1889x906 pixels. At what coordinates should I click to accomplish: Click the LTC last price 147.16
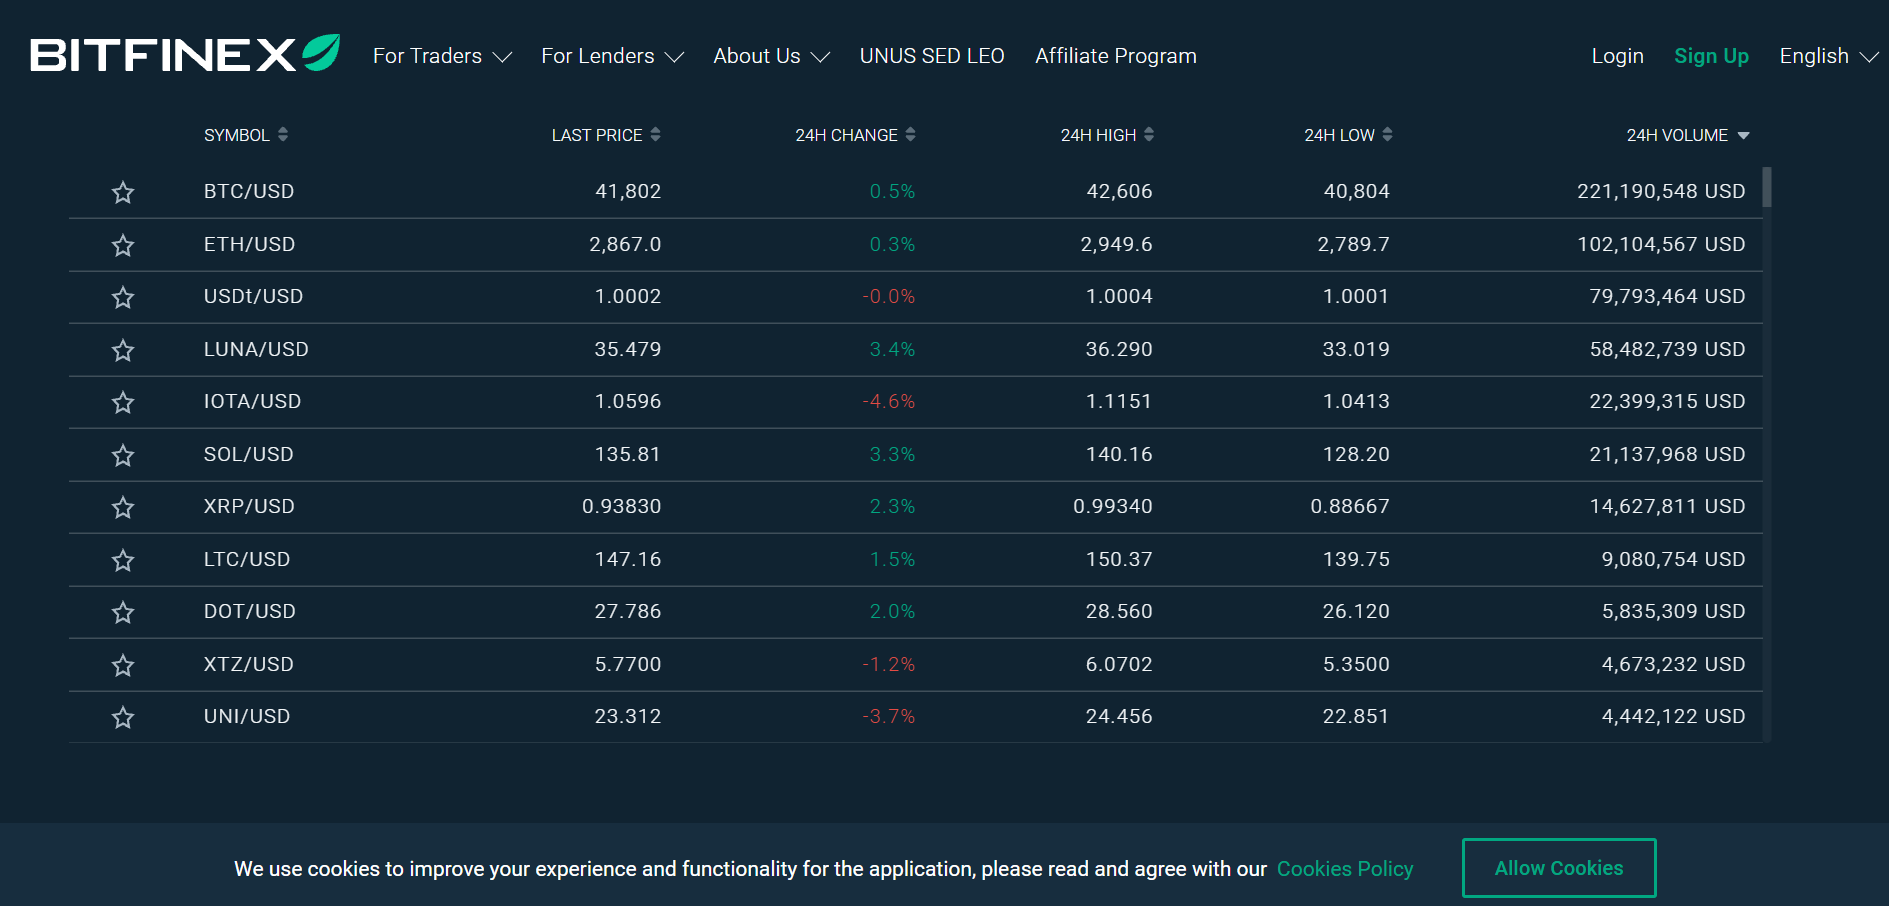click(x=628, y=559)
